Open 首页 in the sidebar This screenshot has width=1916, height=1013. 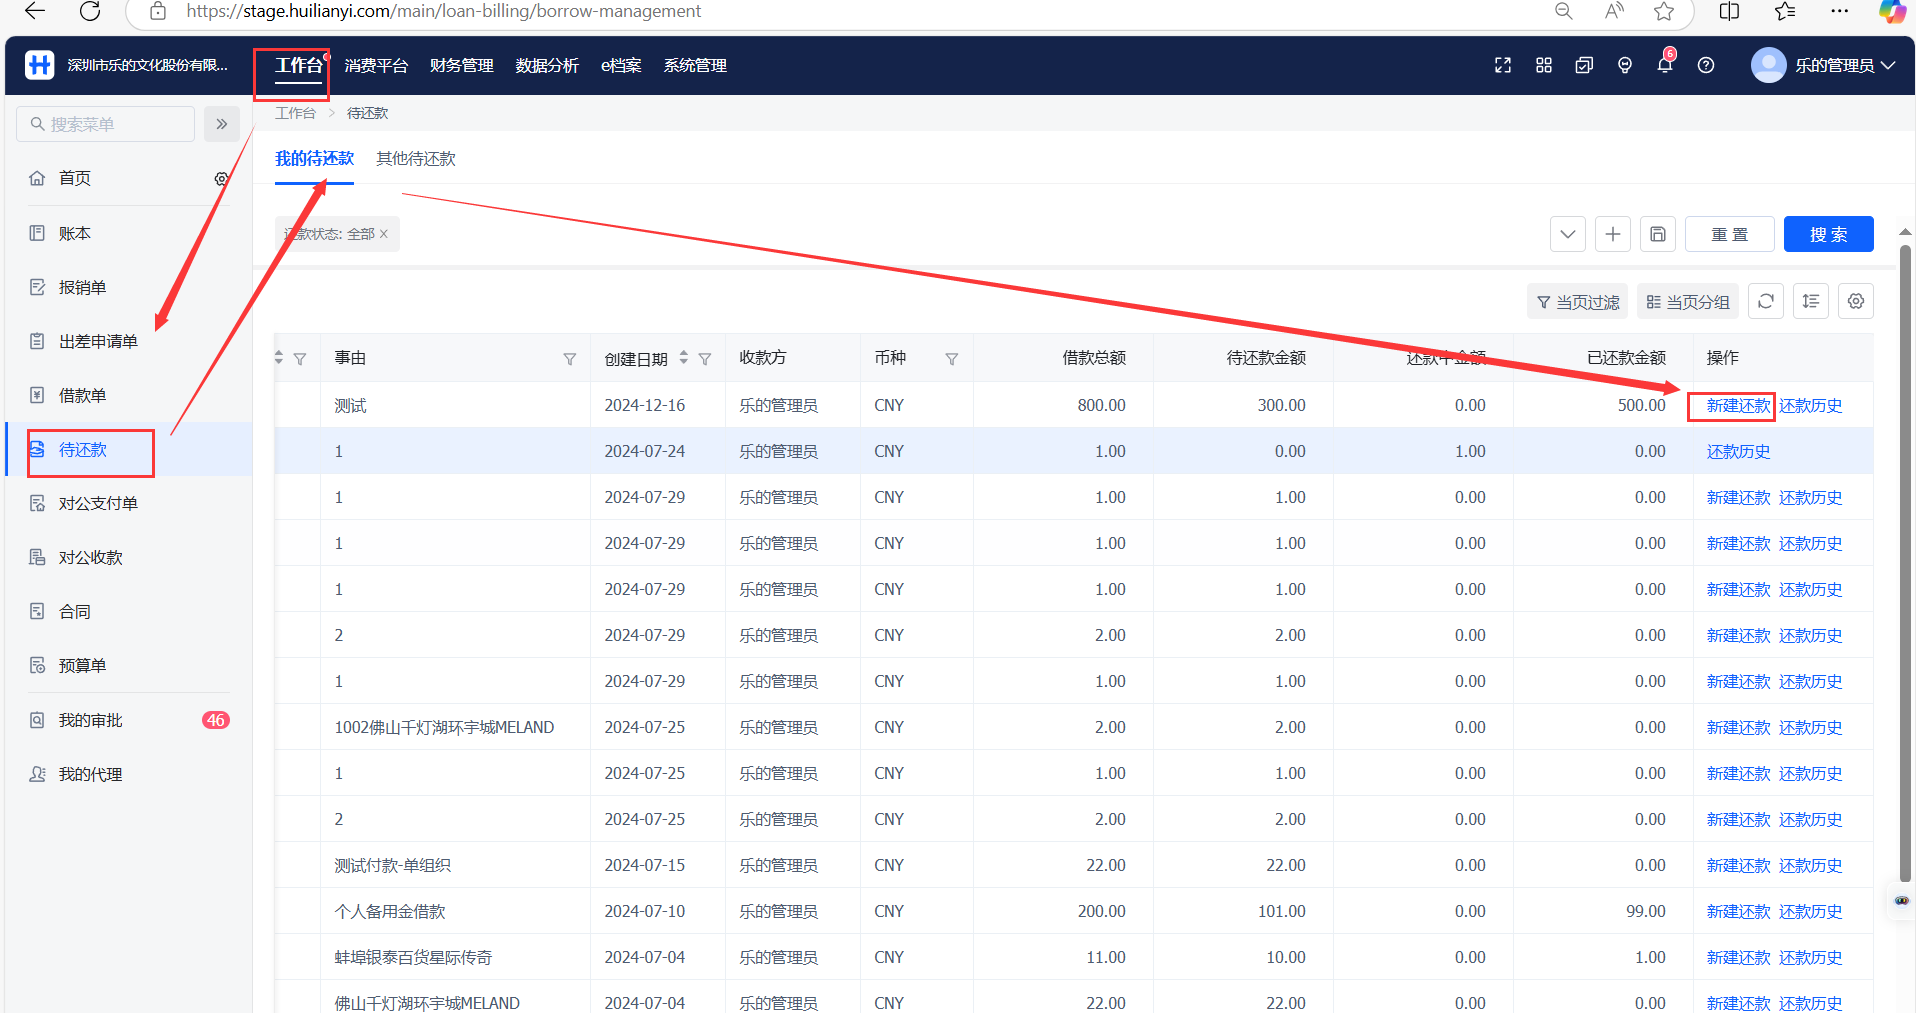pos(75,178)
